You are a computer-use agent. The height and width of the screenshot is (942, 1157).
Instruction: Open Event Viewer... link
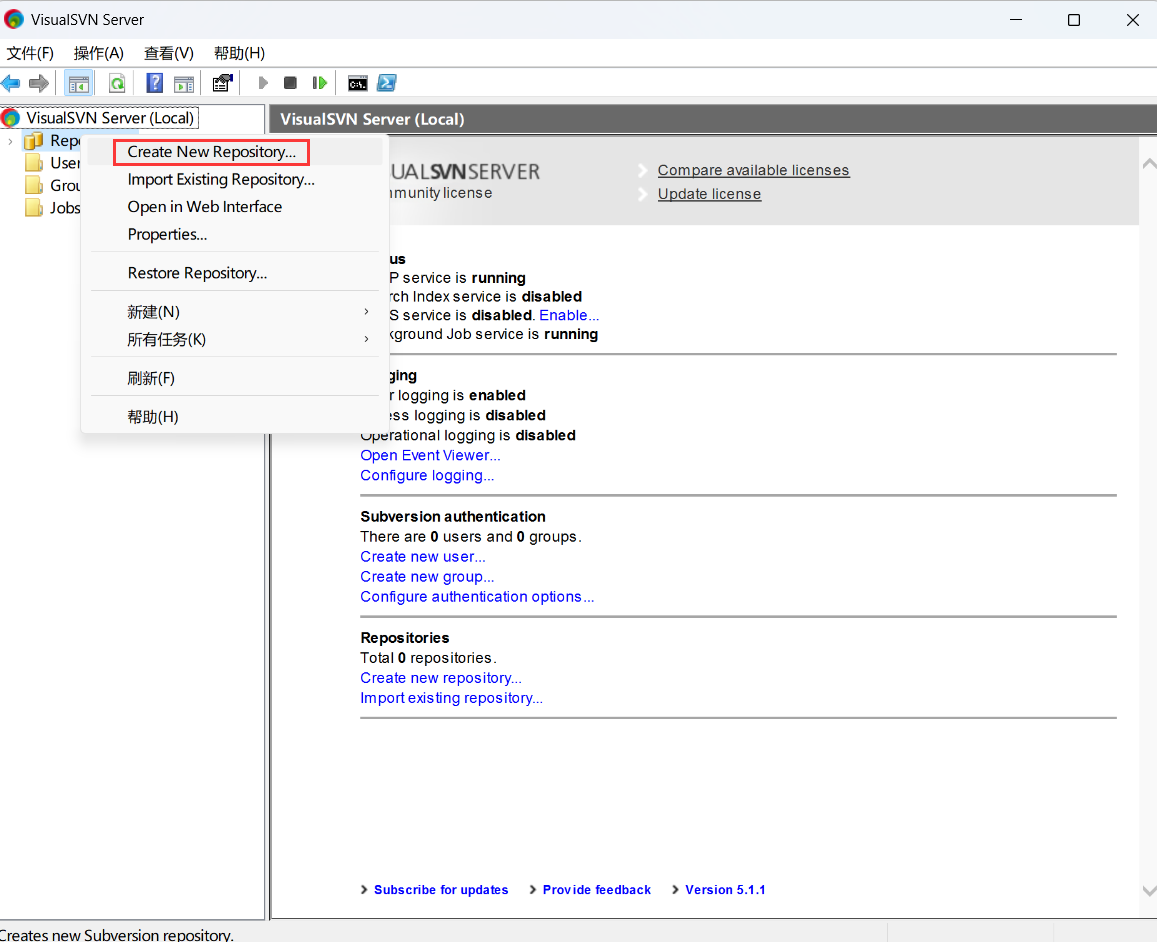430,455
